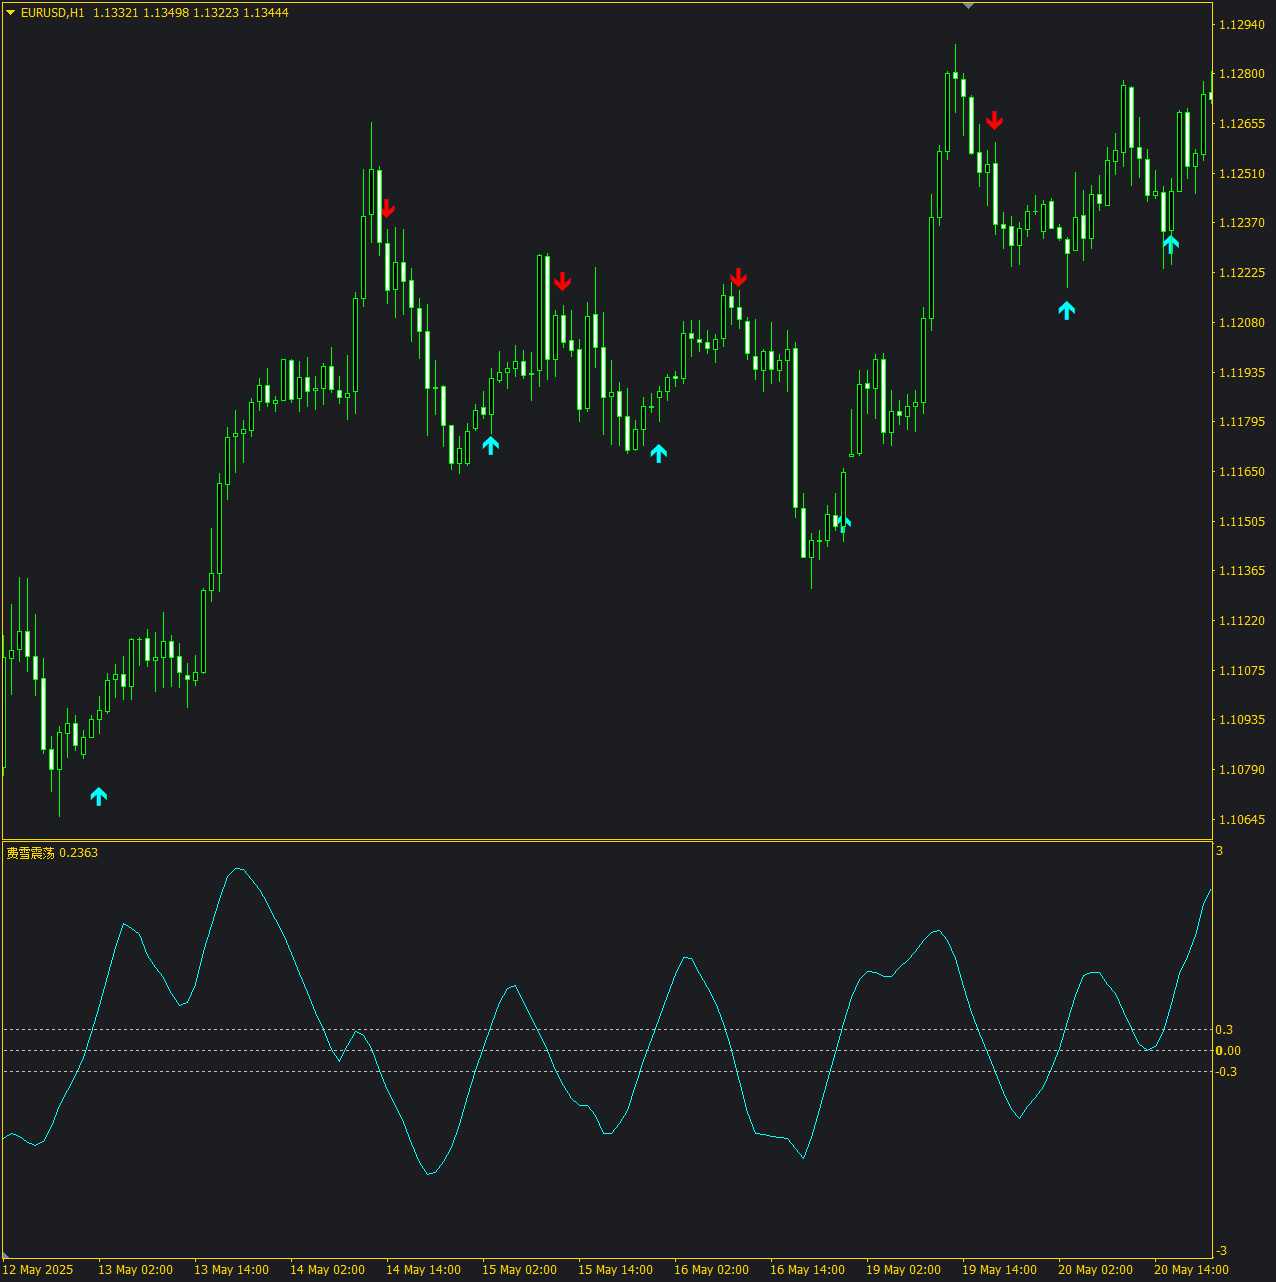Click the 1.12080 price scale label
Image resolution: width=1276 pixels, height=1282 pixels.
(x=1240, y=323)
